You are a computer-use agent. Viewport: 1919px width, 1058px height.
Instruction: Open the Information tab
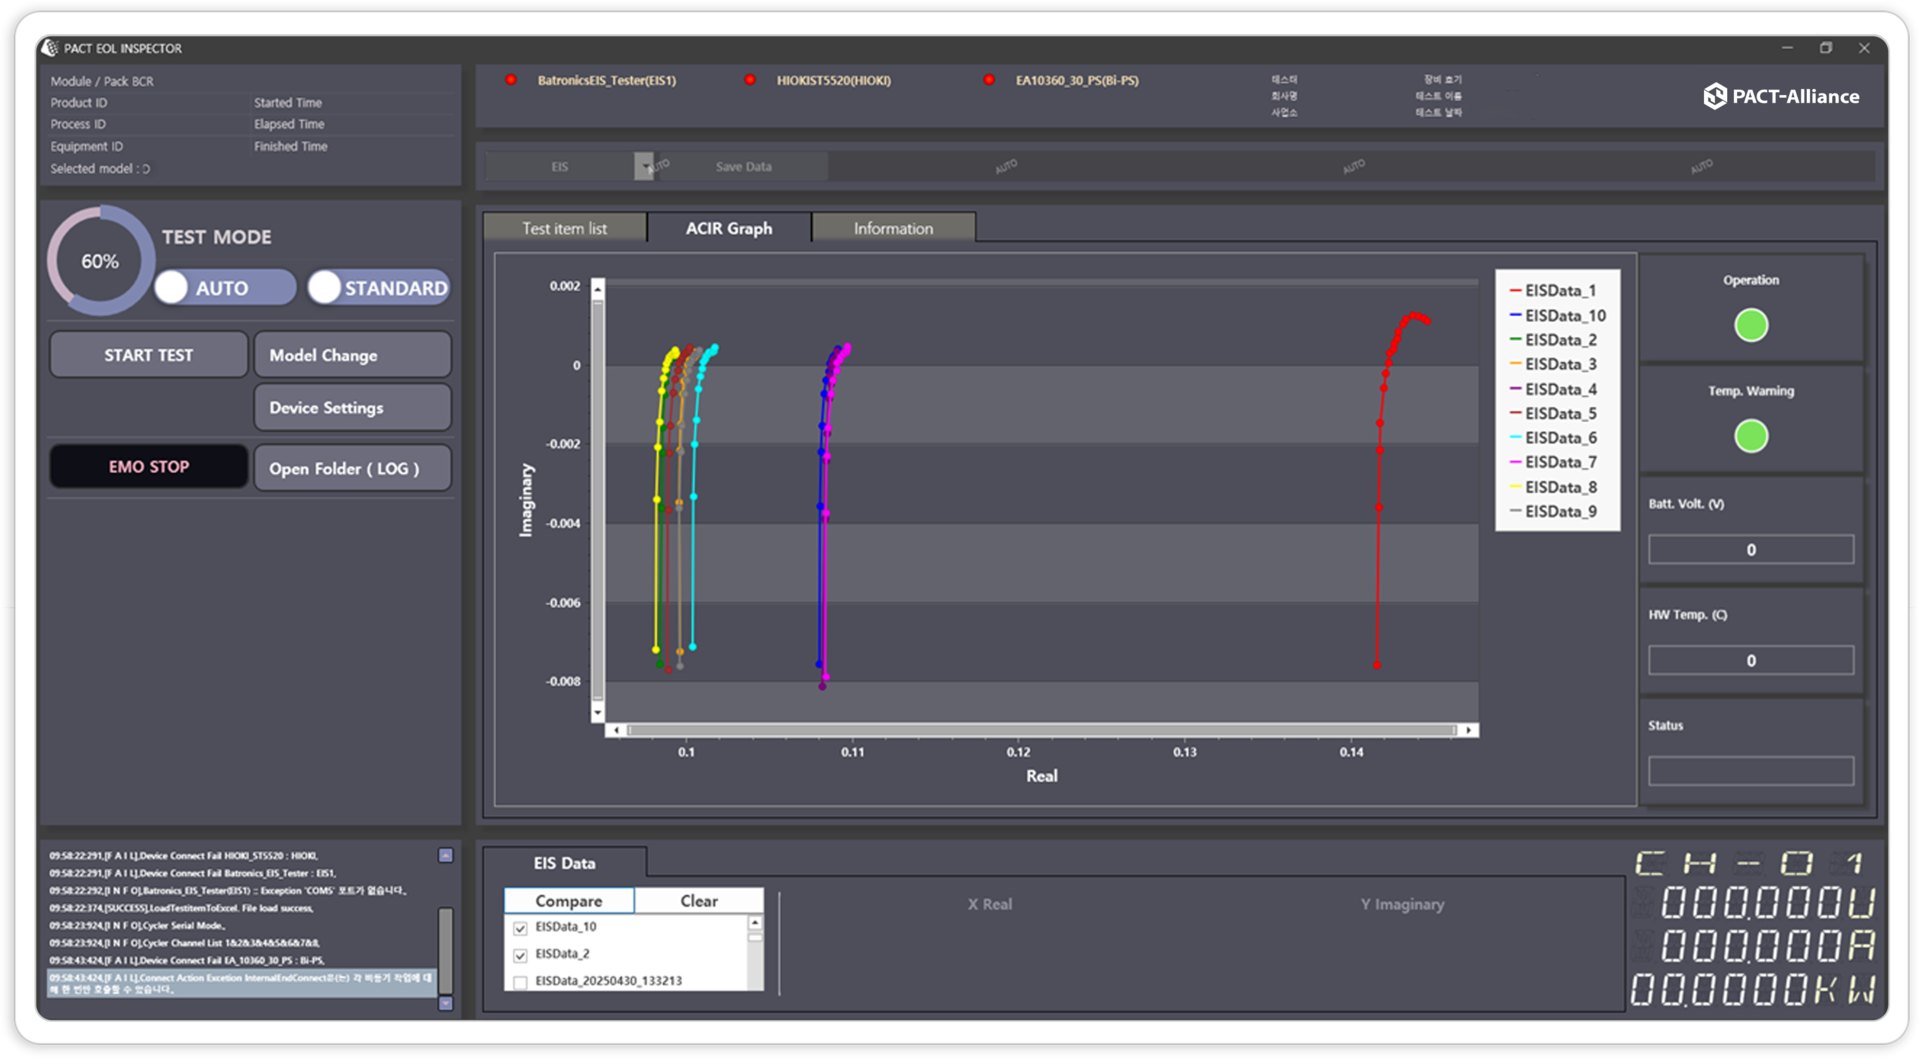(x=893, y=228)
